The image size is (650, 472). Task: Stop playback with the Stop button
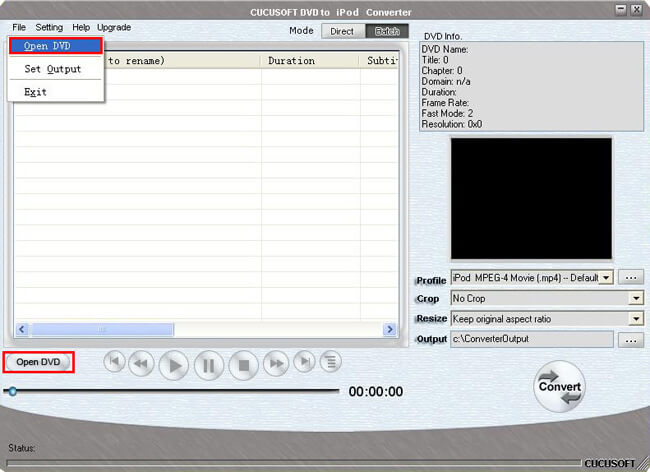pyautogui.click(x=242, y=365)
